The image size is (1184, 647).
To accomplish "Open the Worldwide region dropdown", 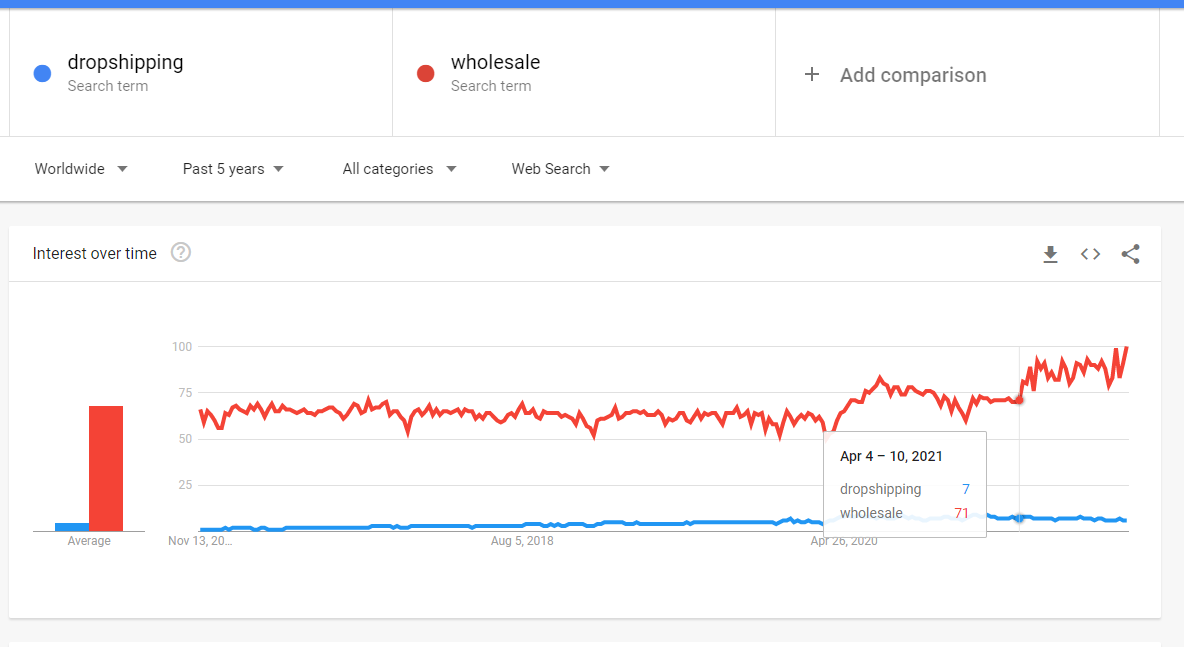I will coord(81,169).
